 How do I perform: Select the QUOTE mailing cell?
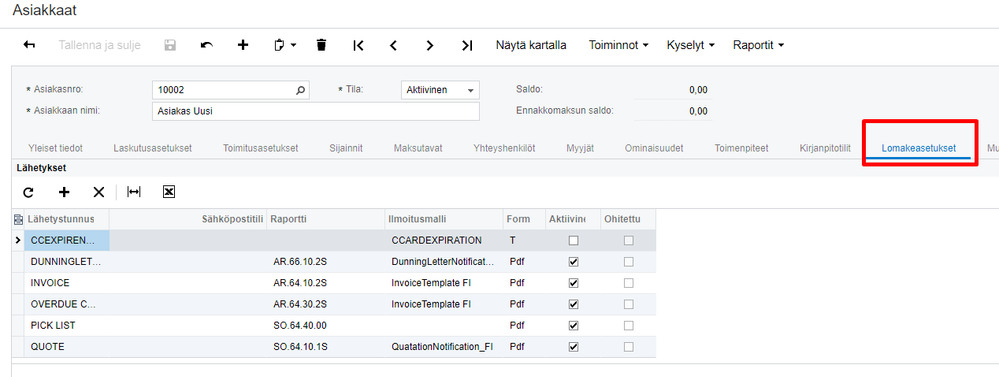(67, 347)
